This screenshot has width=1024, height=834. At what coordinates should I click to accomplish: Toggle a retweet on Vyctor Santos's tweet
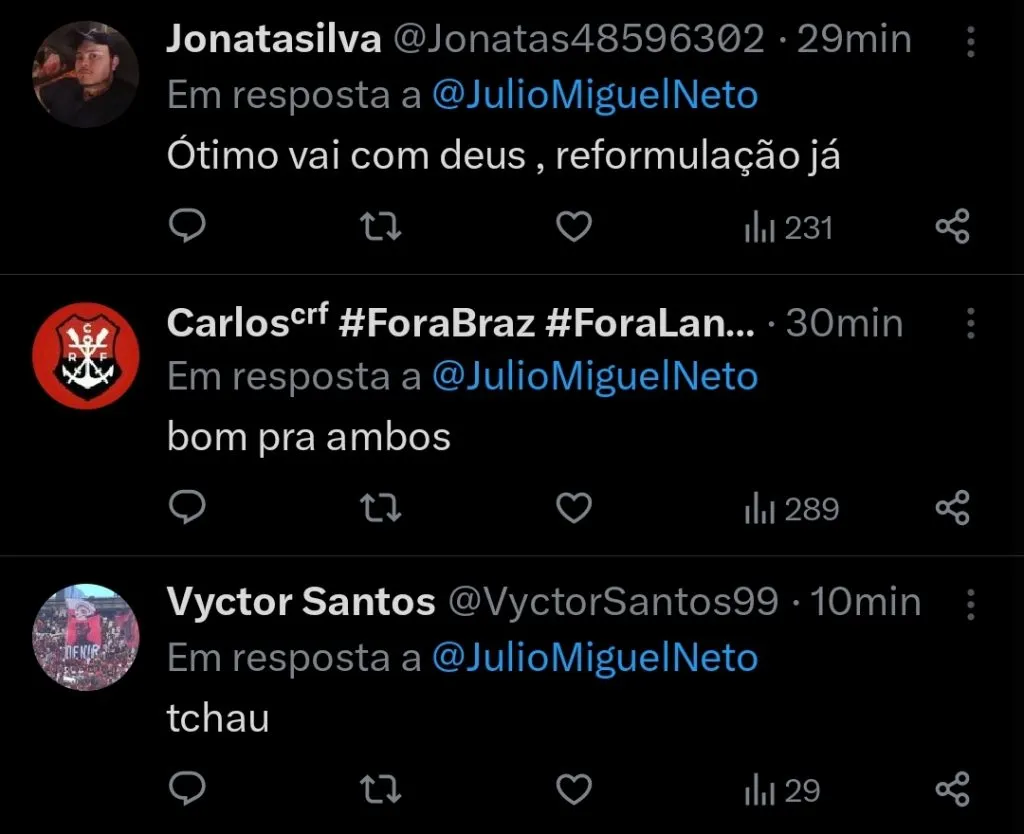point(379,790)
